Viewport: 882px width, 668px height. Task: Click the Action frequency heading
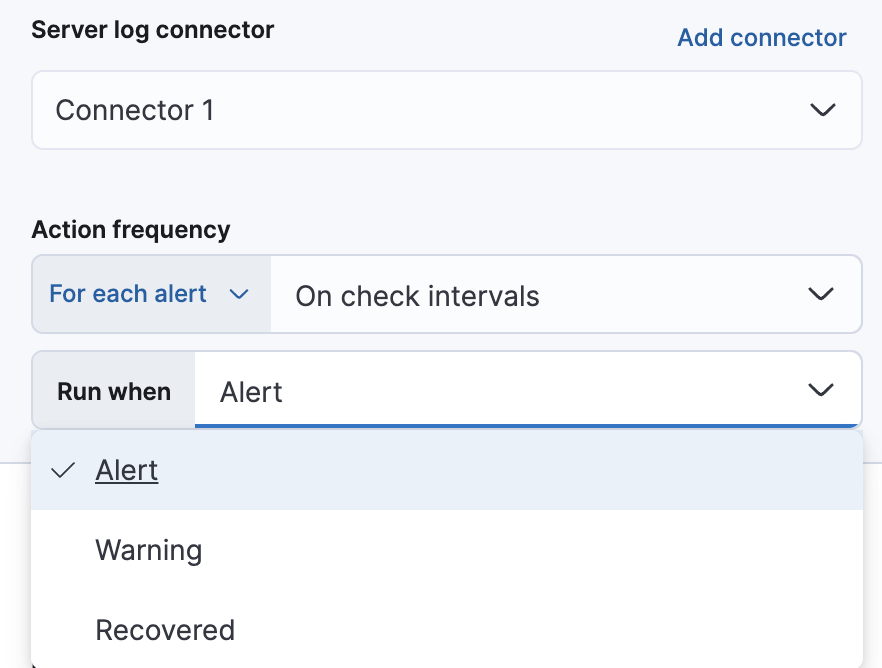(x=130, y=229)
